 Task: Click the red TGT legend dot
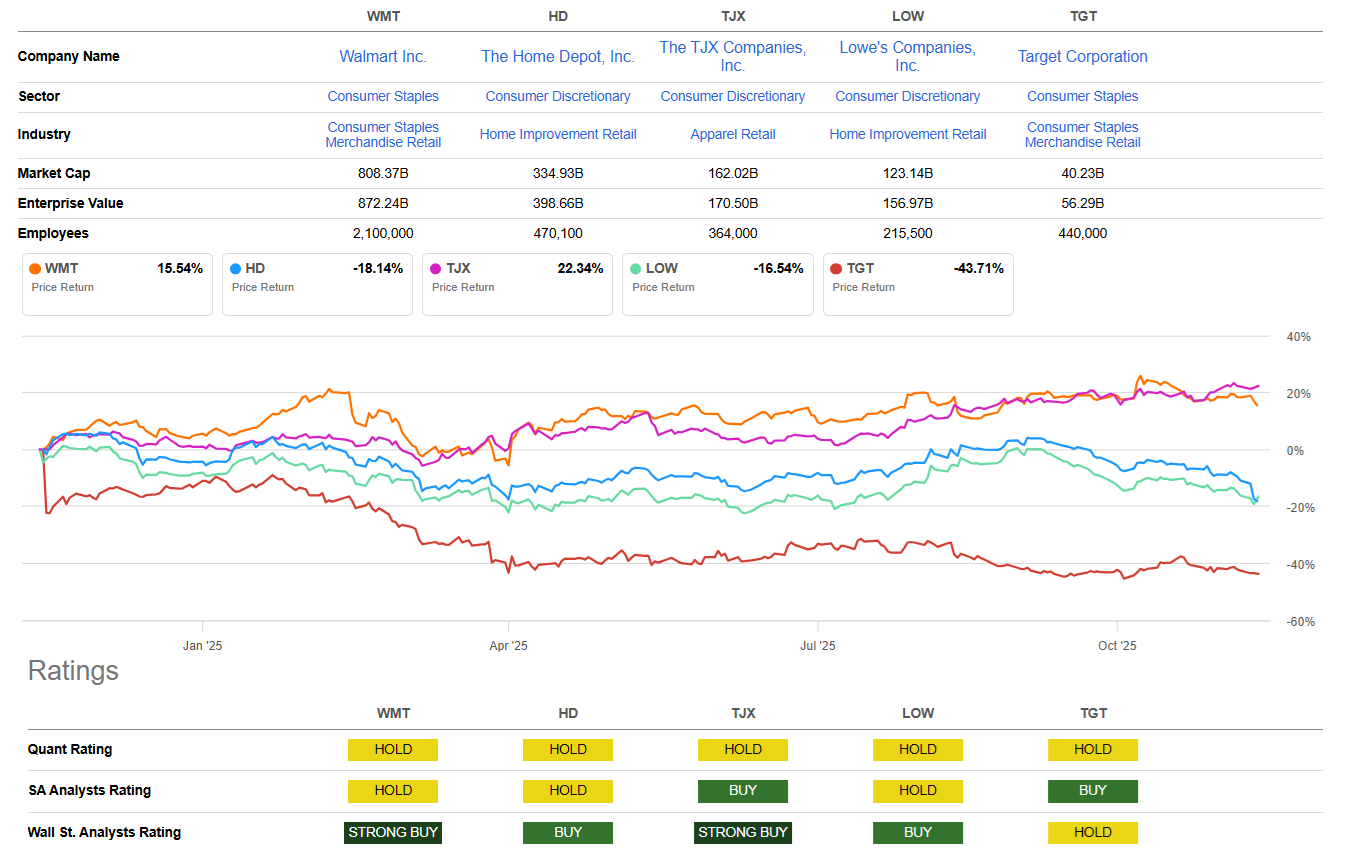point(836,269)
